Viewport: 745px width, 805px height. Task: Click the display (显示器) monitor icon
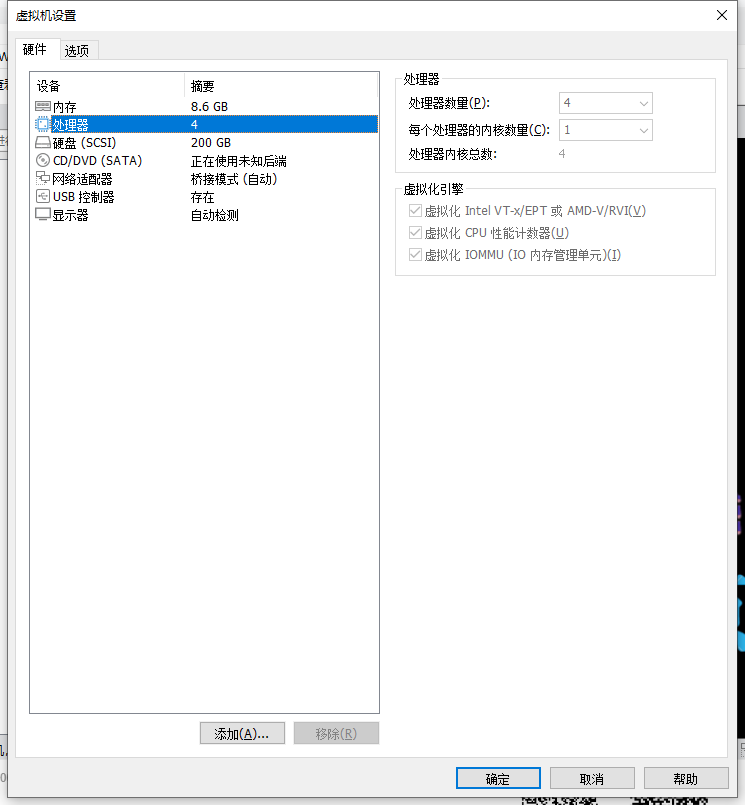43,215
